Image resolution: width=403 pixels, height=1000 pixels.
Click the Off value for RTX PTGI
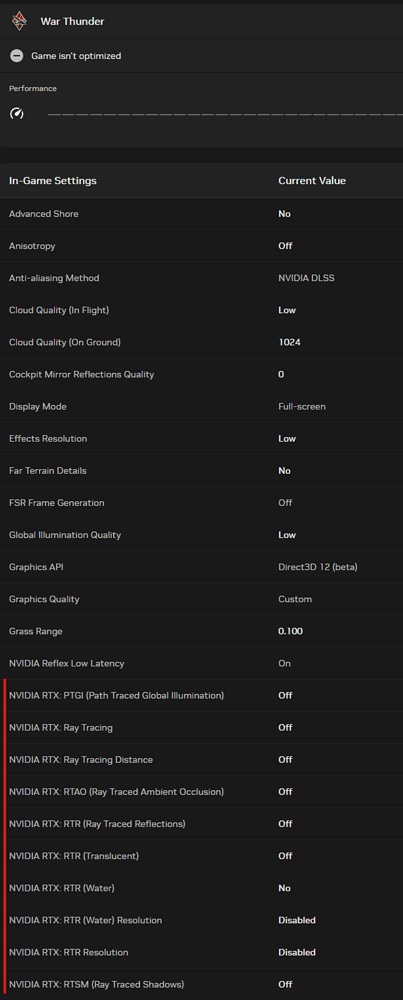[x=285, y=696]
